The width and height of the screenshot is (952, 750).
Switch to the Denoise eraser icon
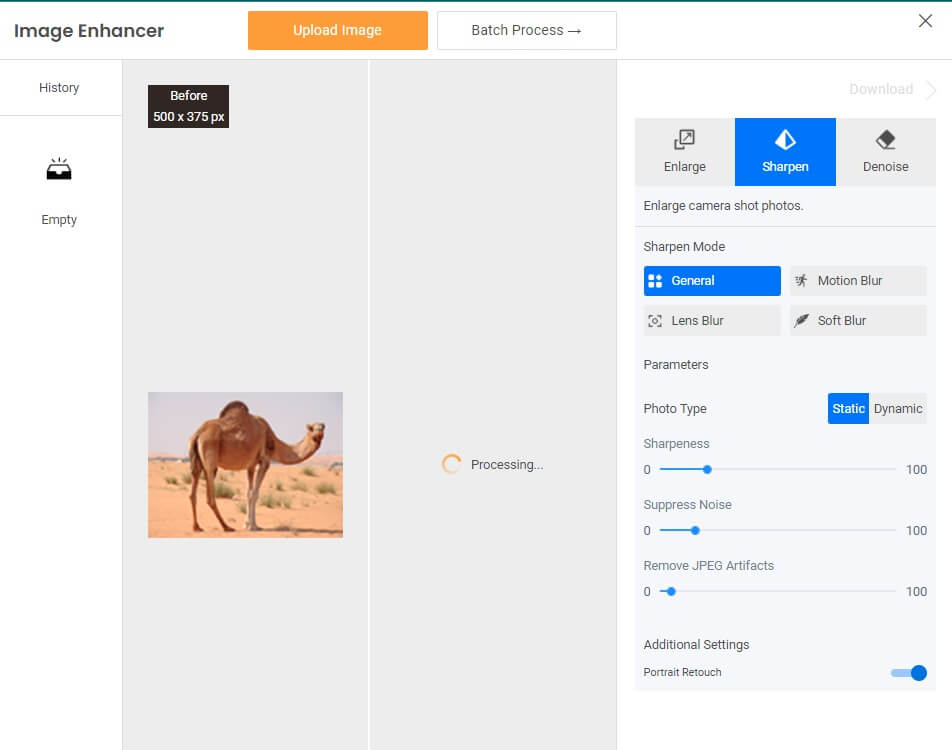885,140
